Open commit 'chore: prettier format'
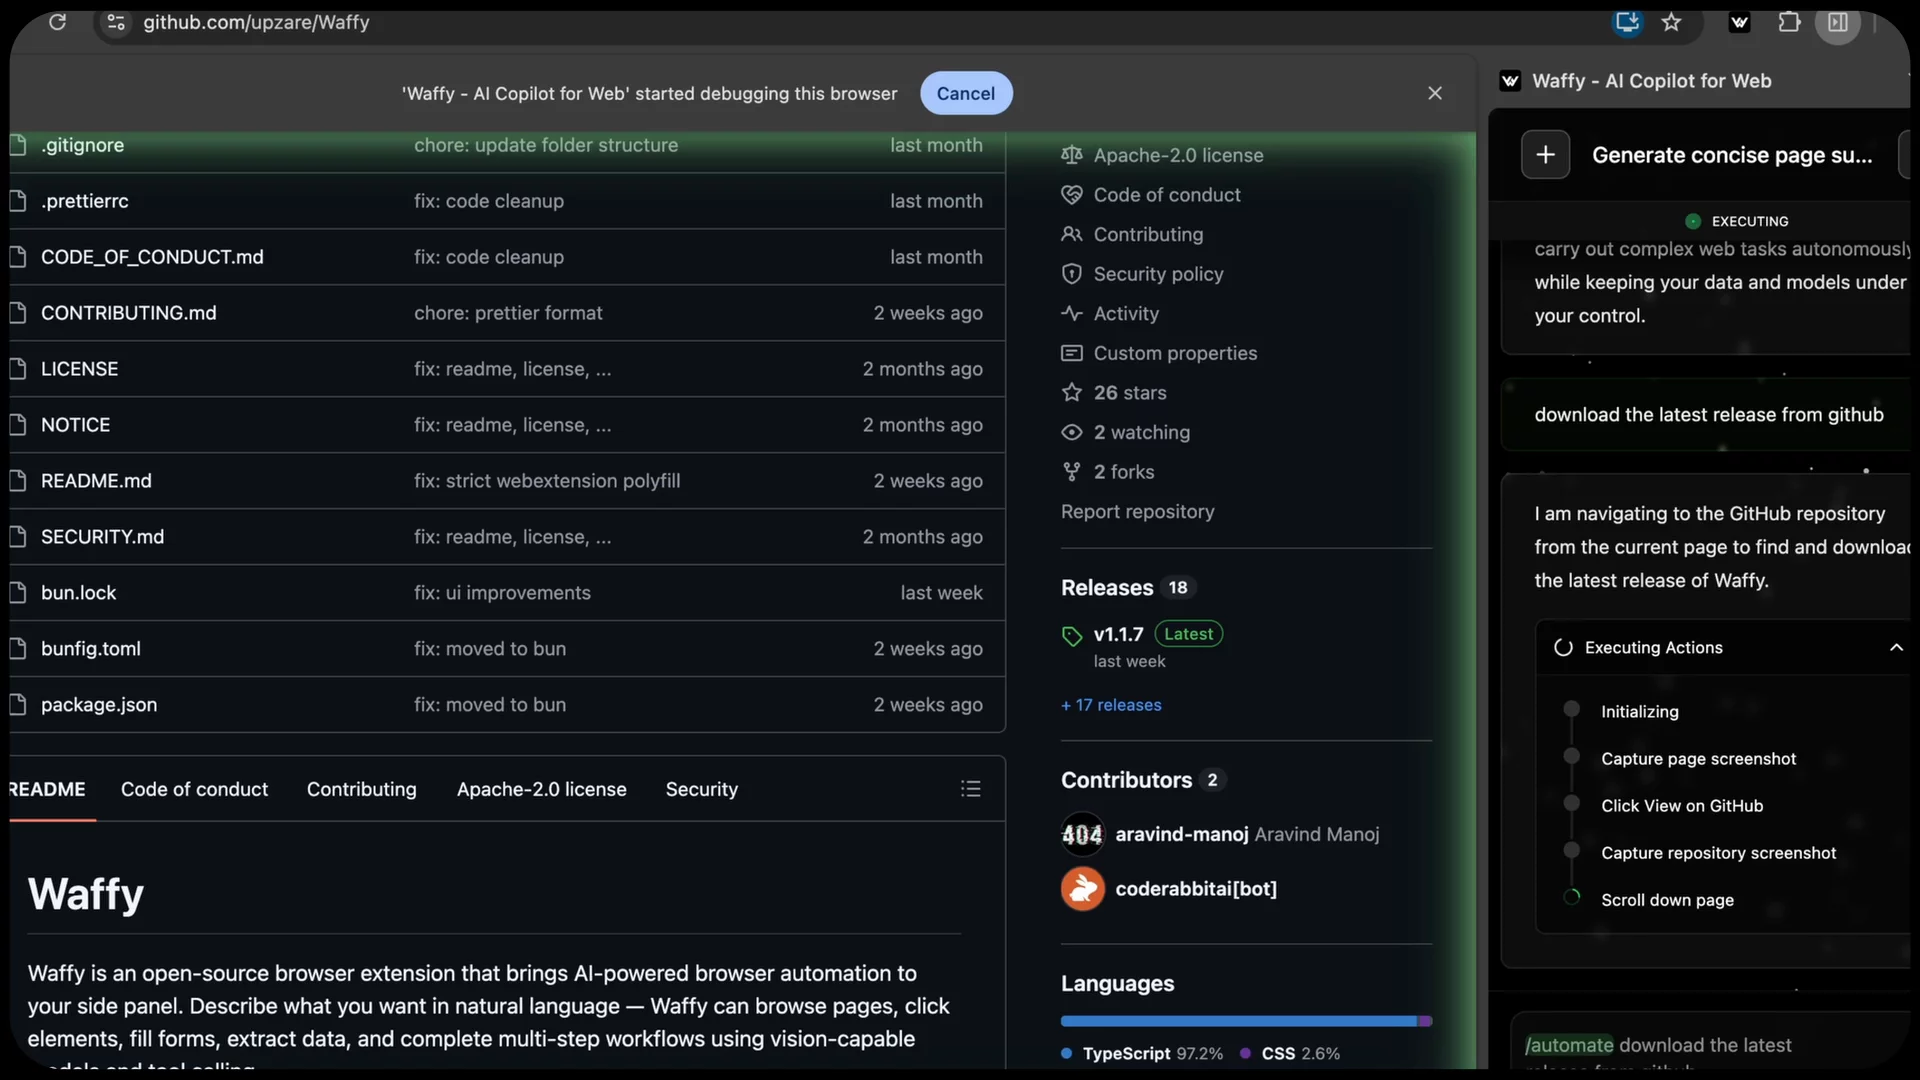 click(508, 313)
